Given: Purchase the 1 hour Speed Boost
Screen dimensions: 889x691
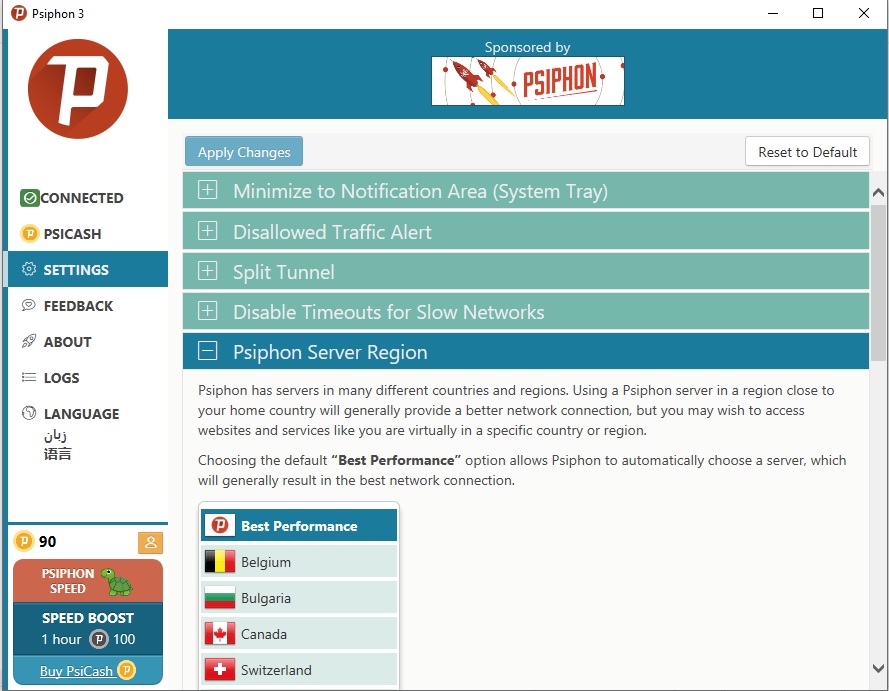Looking at the screenshot, I should pos(88,629).
